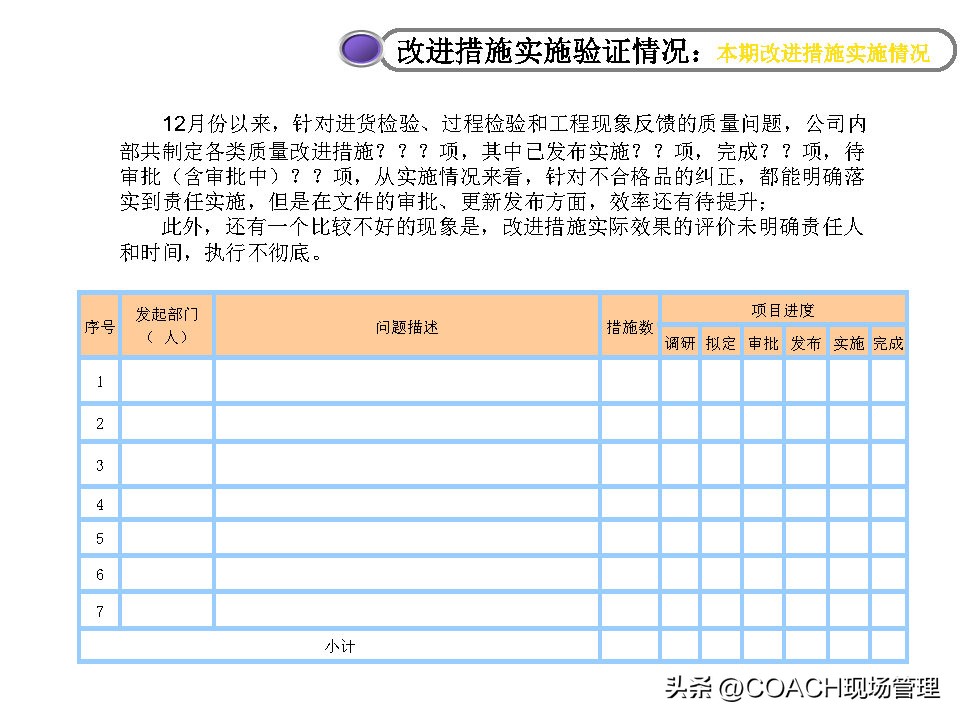Select the 发布 progress header cell
960x720 pixels.
point(804,342)
